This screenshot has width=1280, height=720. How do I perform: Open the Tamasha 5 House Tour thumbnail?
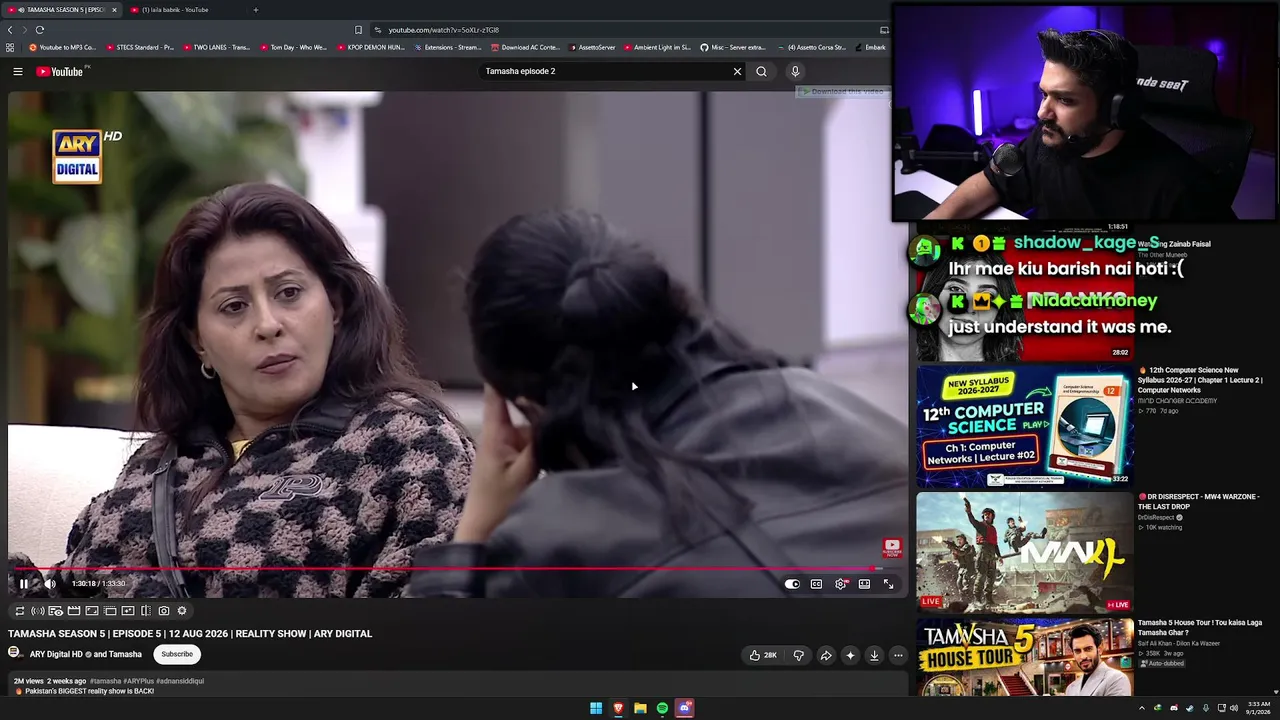coord(1025,657)
